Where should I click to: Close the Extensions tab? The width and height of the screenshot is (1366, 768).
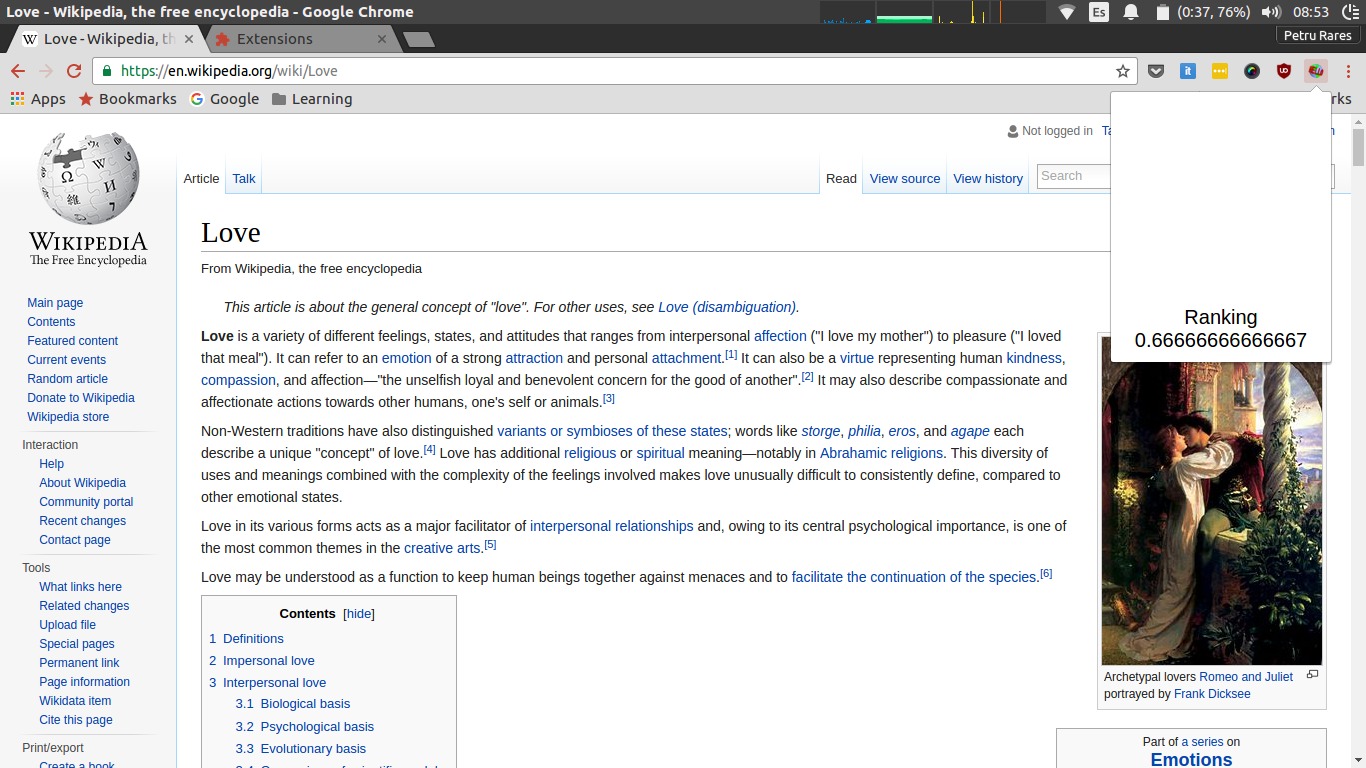point(382,39)
